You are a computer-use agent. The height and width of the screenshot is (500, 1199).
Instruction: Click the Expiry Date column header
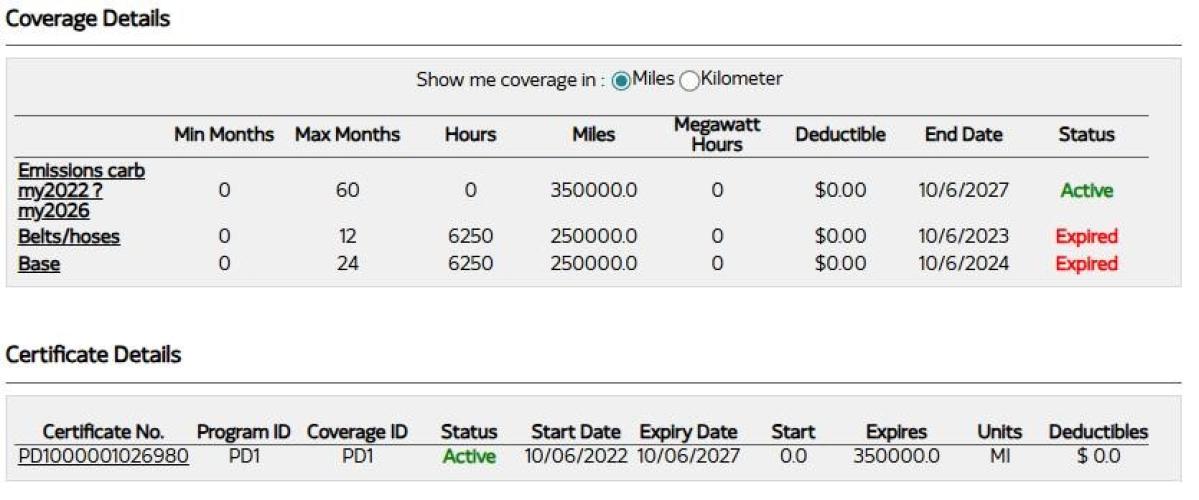(x=688, y=432)
